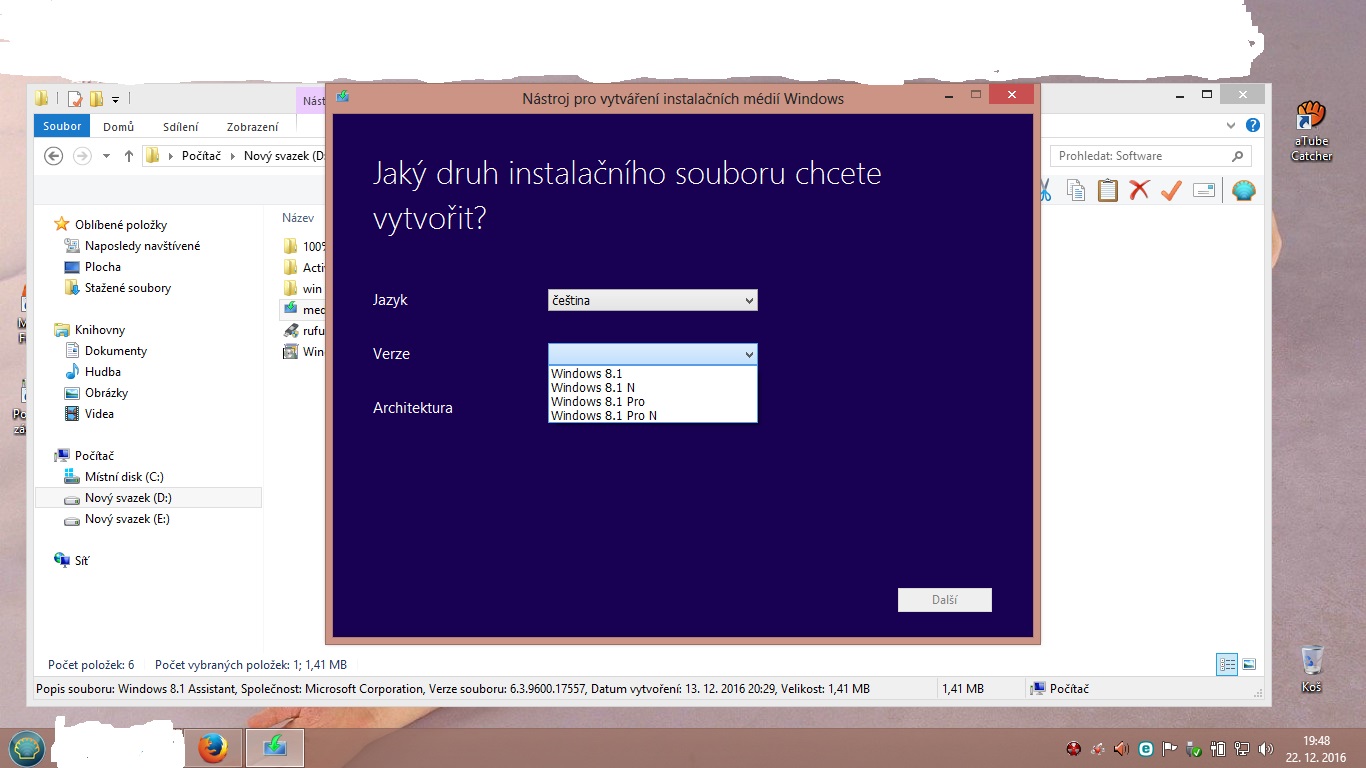Open the Hudba library
The height and width of the screenshot is (768, 1366).
103,372
